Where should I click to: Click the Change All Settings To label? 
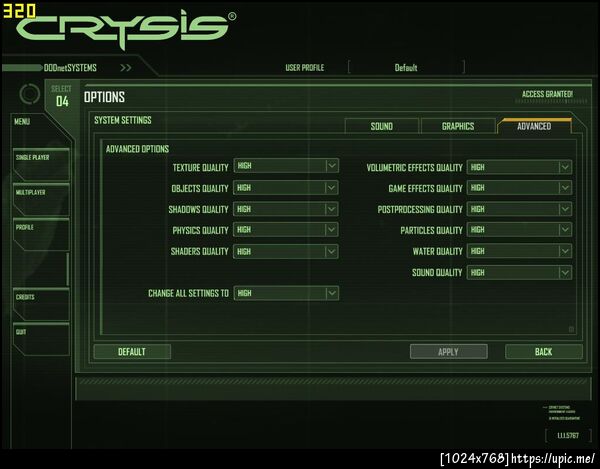click(x=188, y=293)
